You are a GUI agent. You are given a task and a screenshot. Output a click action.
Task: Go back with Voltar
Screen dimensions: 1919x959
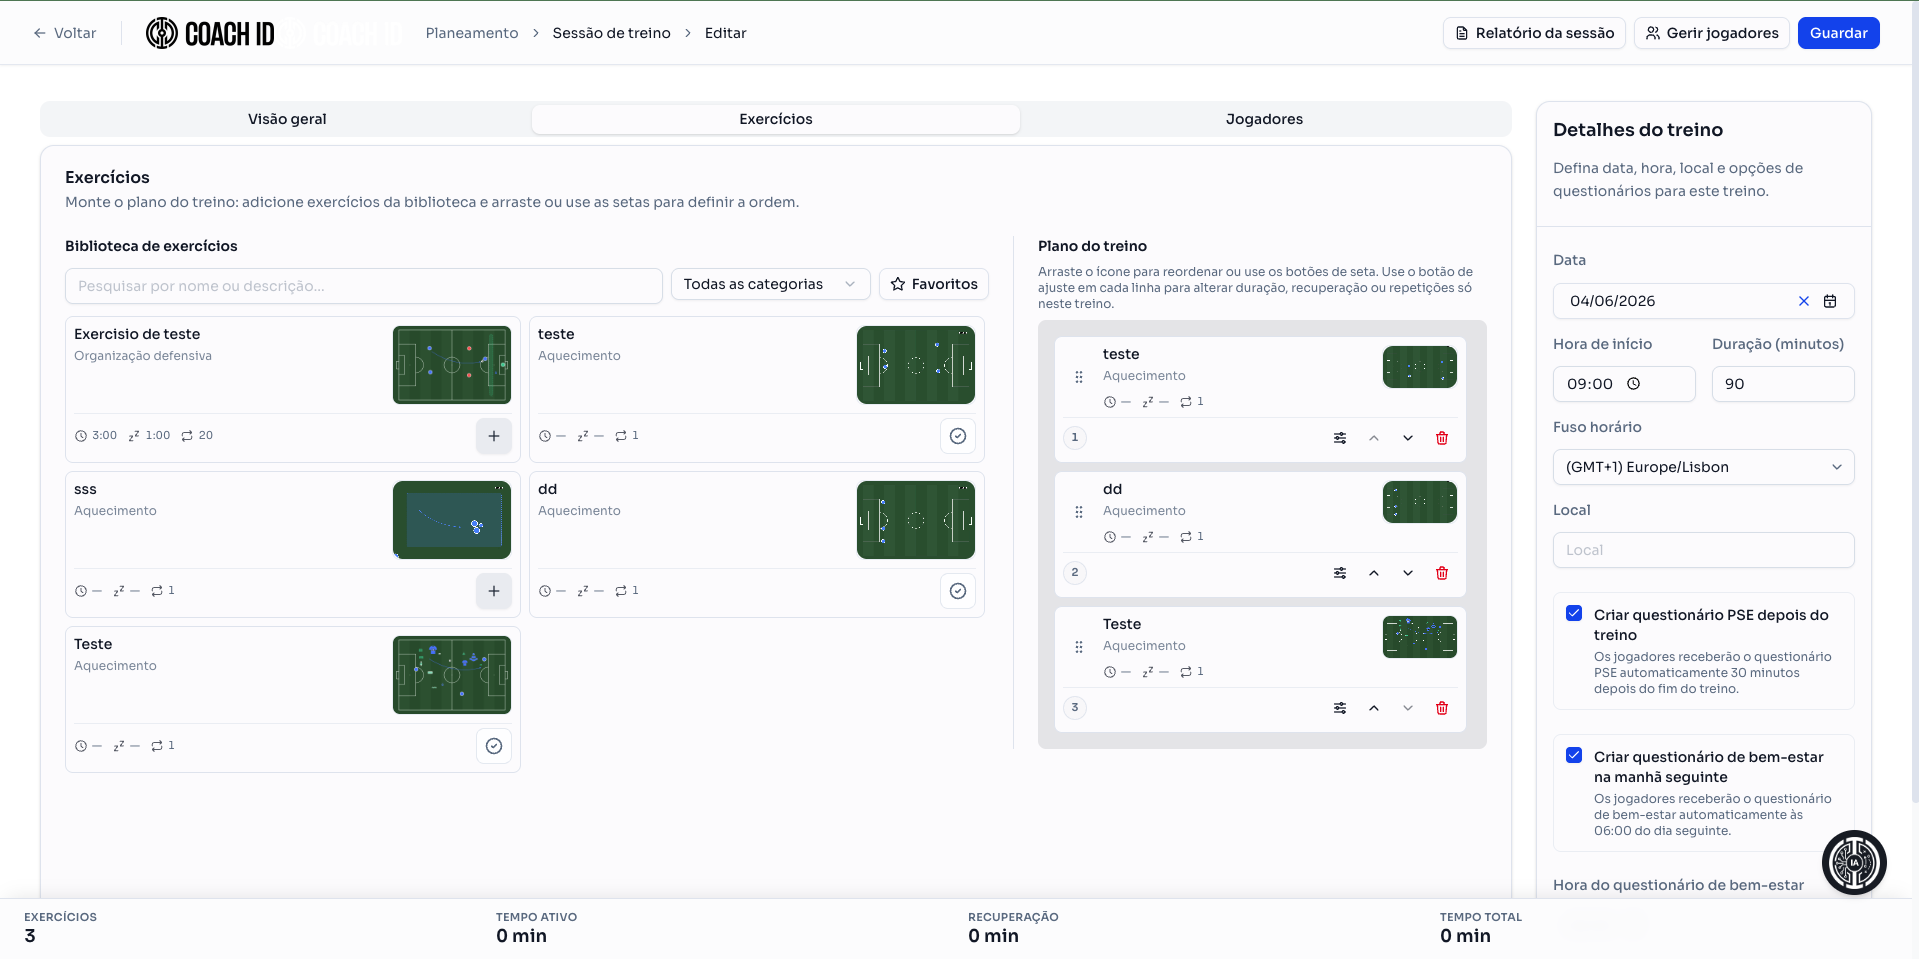tap(65, 33)
